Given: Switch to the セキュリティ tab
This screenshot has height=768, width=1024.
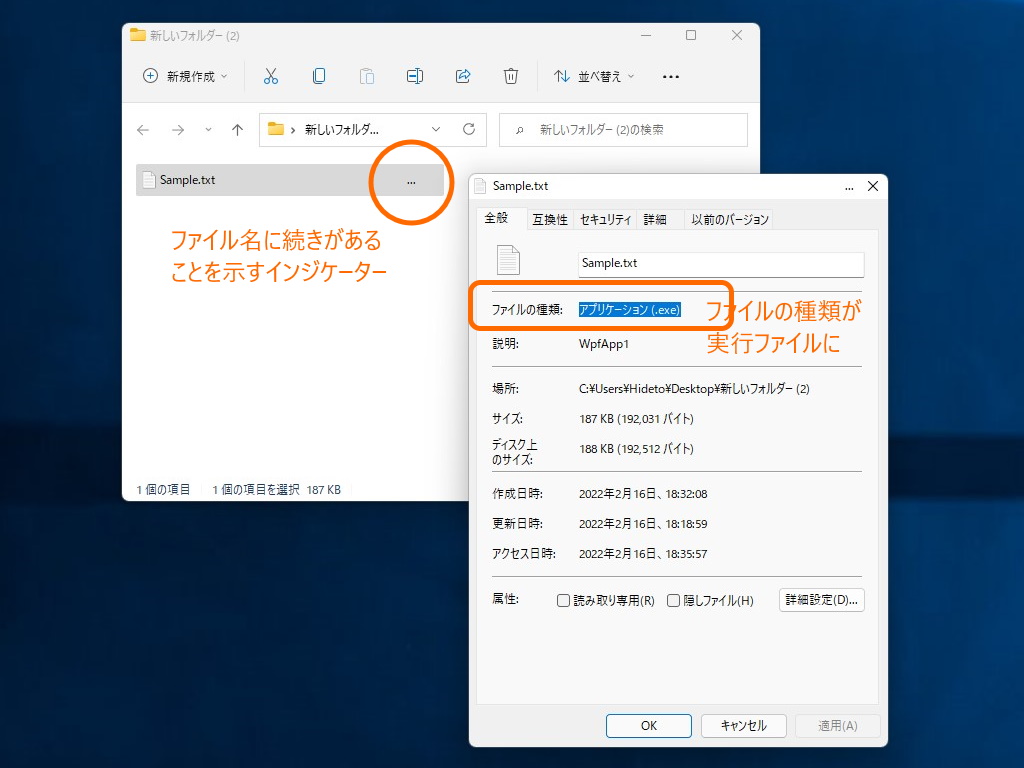Looking at the screenshot, I should click(605, 219).
